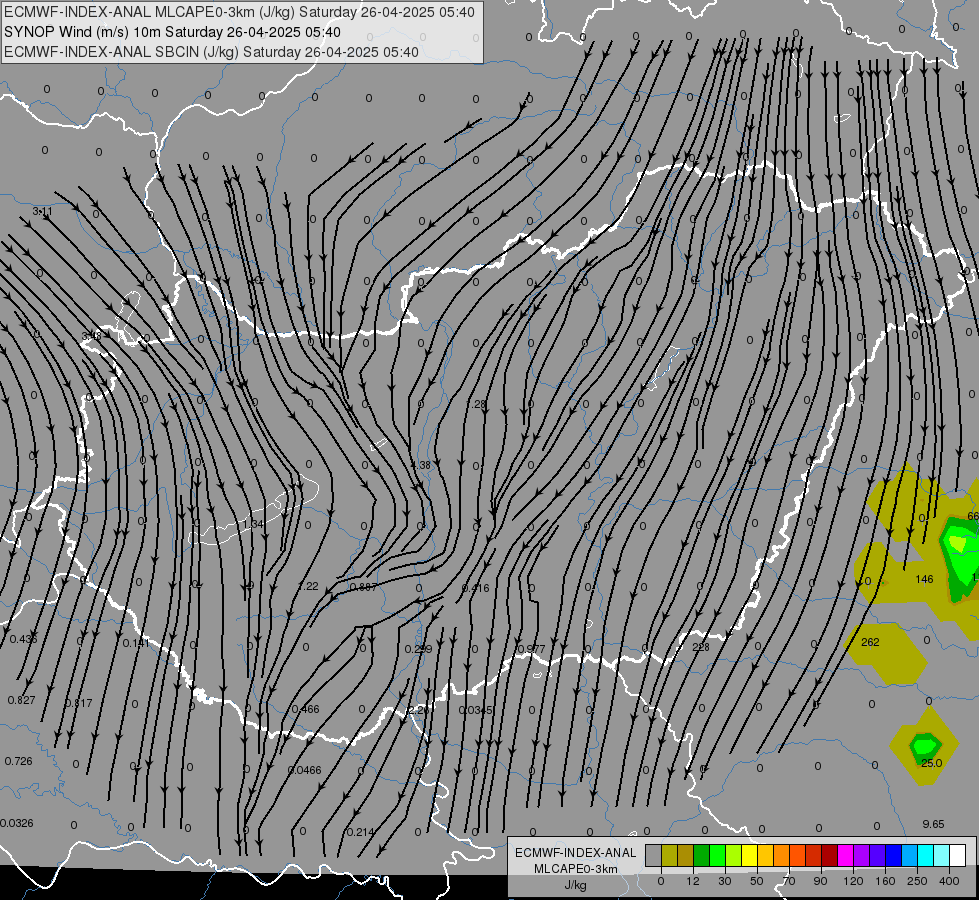Select the dark red legend swatch
979x900 pixels.
(x=830, y=855)
